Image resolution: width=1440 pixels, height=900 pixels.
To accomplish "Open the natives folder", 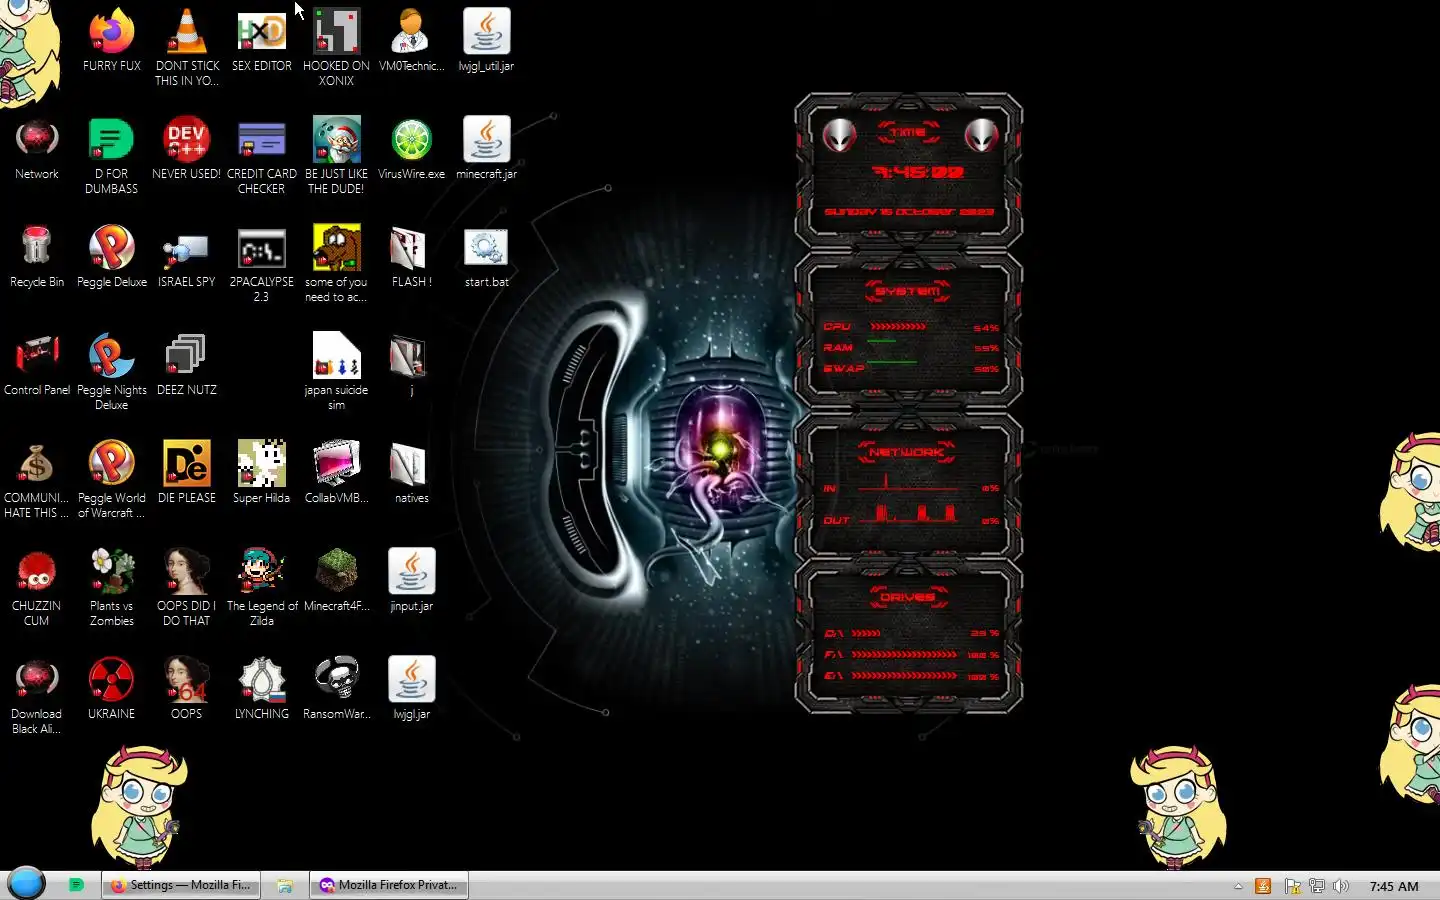I will coord(411,464).
